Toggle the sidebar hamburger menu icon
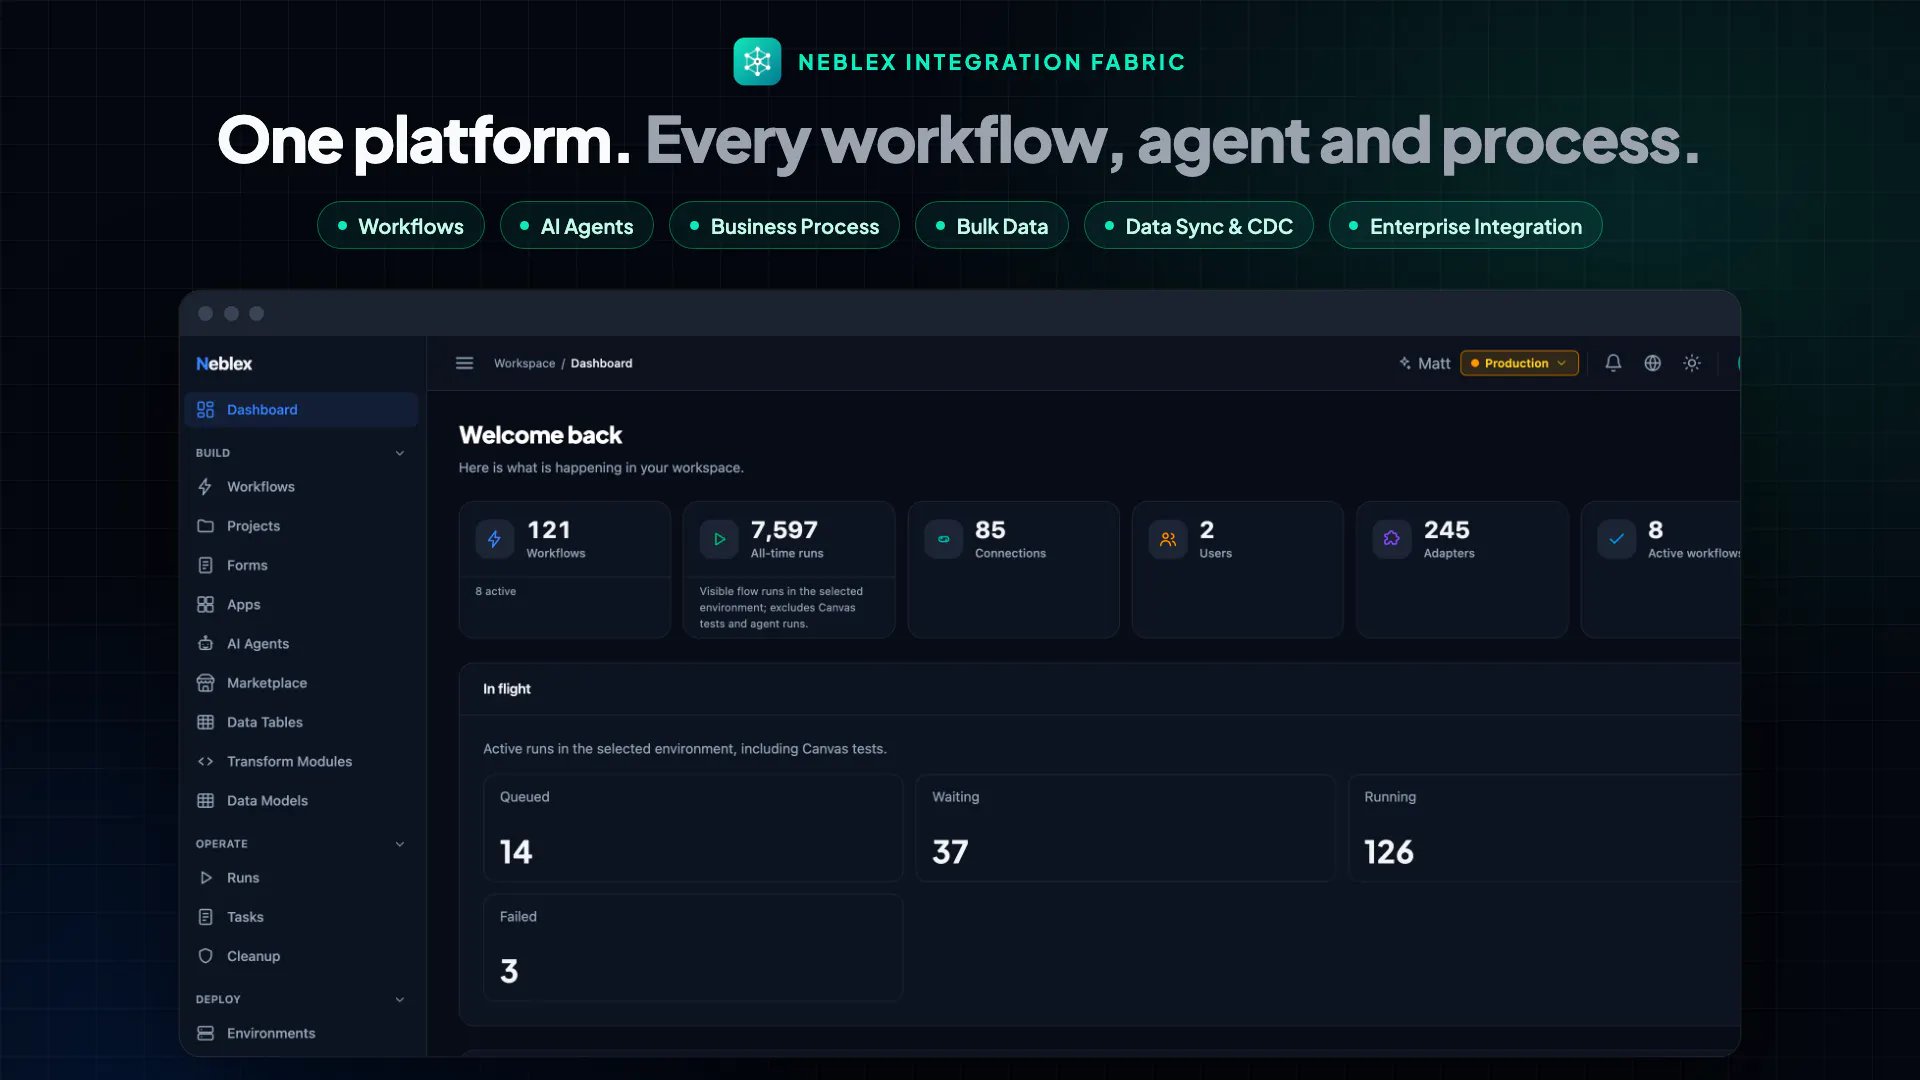 465,363
